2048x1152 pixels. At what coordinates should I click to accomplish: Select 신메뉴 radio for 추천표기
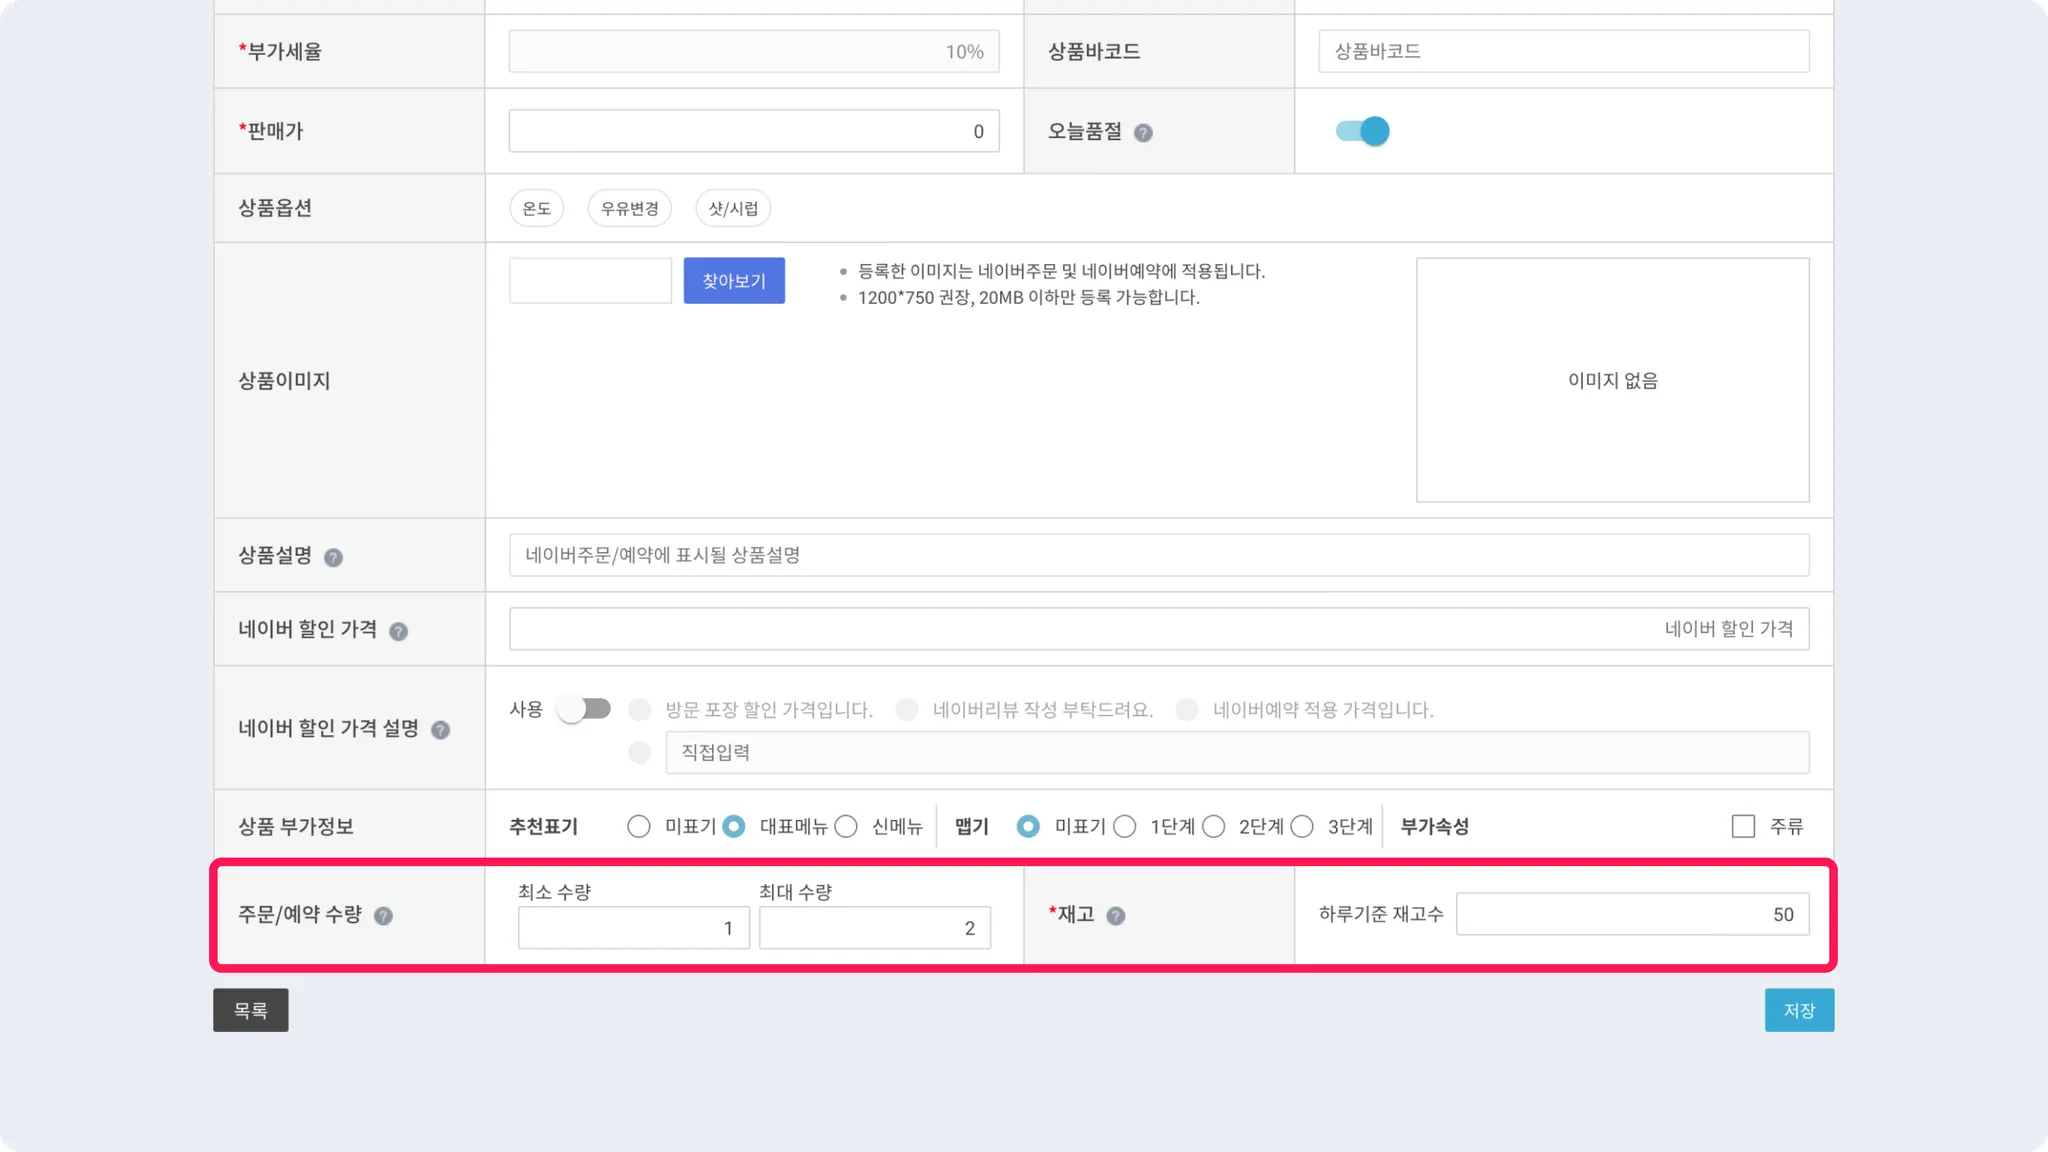coord(846,826)
